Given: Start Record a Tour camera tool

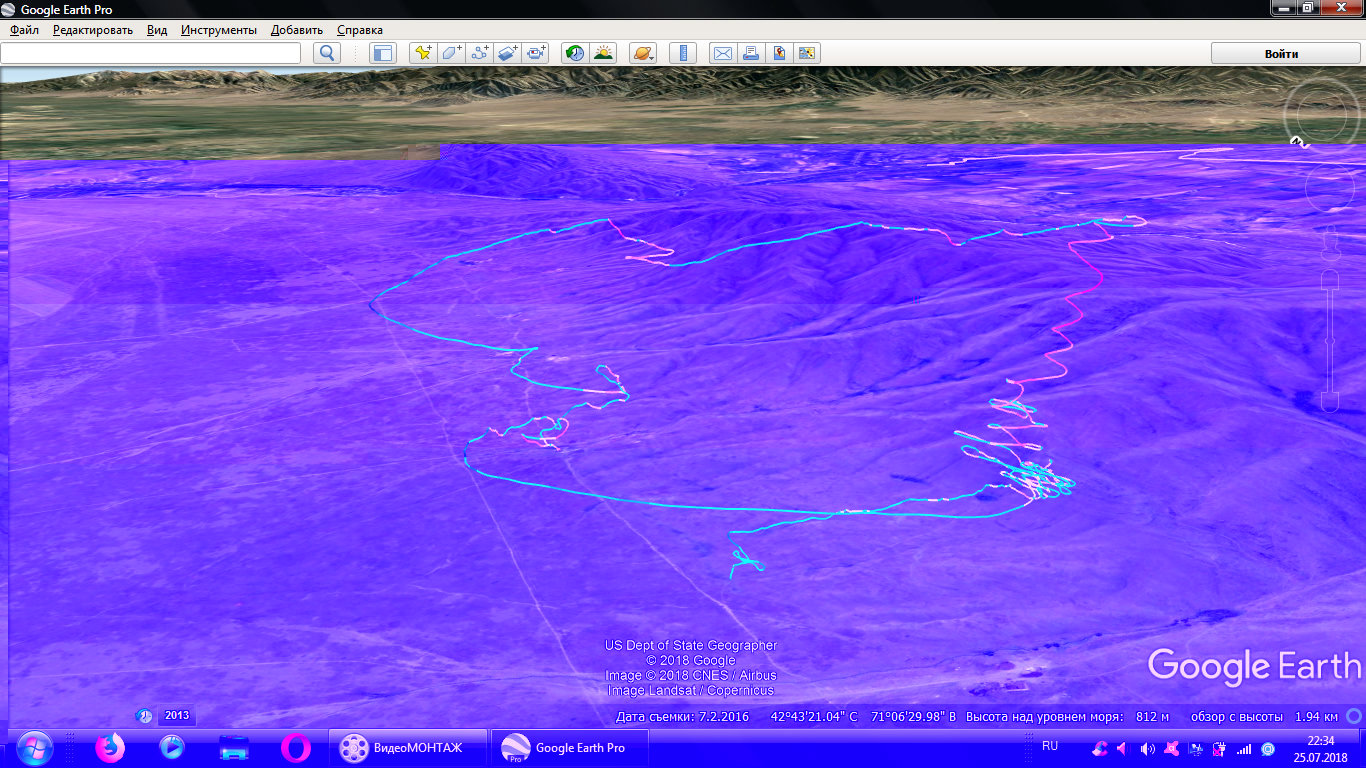Looking at the screenshot, I should 537,53.
